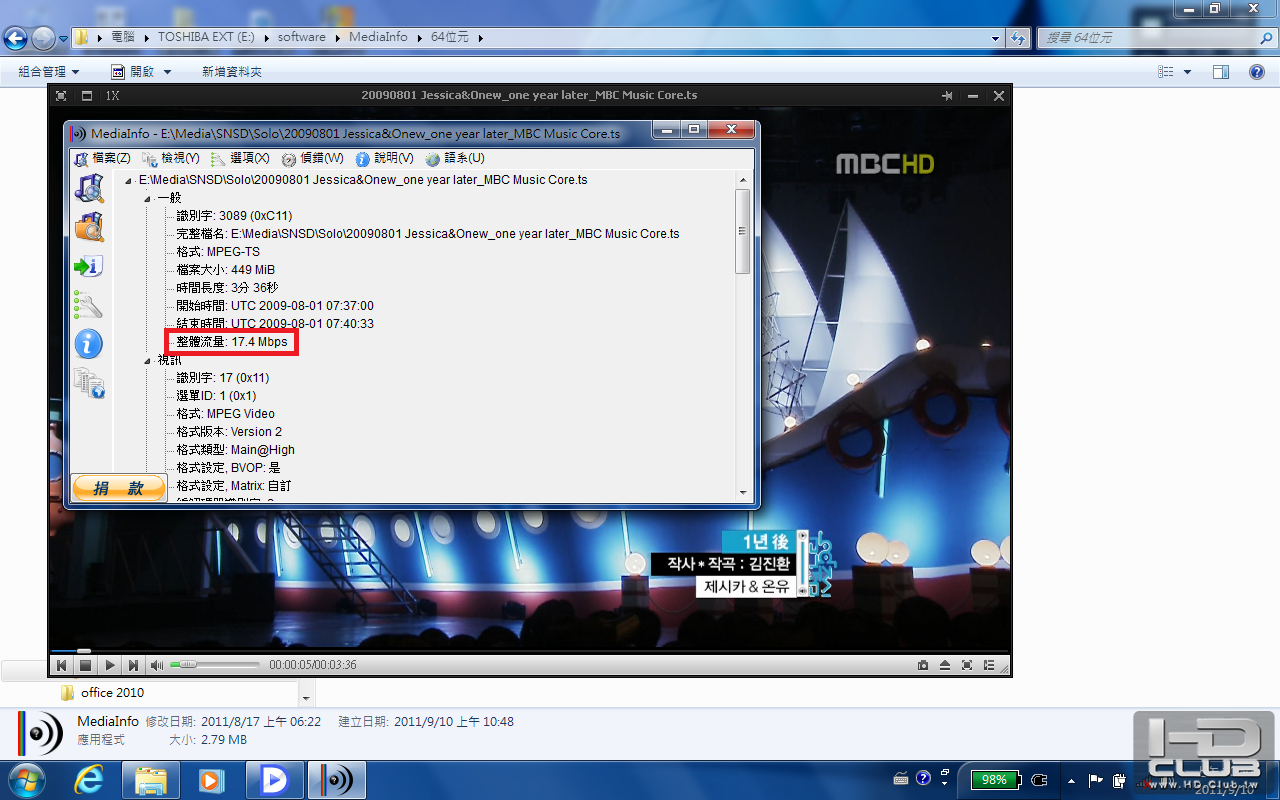1280x800 pixels.
Task: Select the 識別字: 3089 (0xC11) row
Action: [x=234, y=216]
